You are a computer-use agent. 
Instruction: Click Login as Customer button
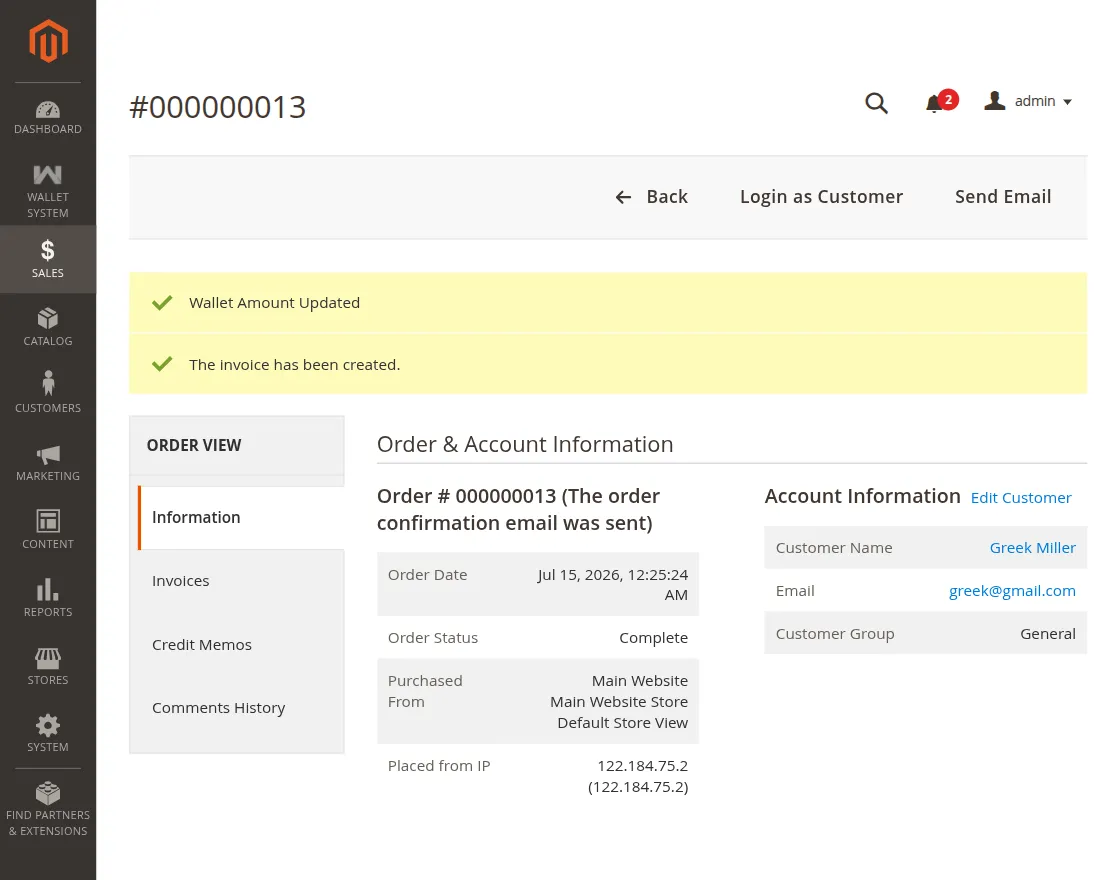coord(821,196)
